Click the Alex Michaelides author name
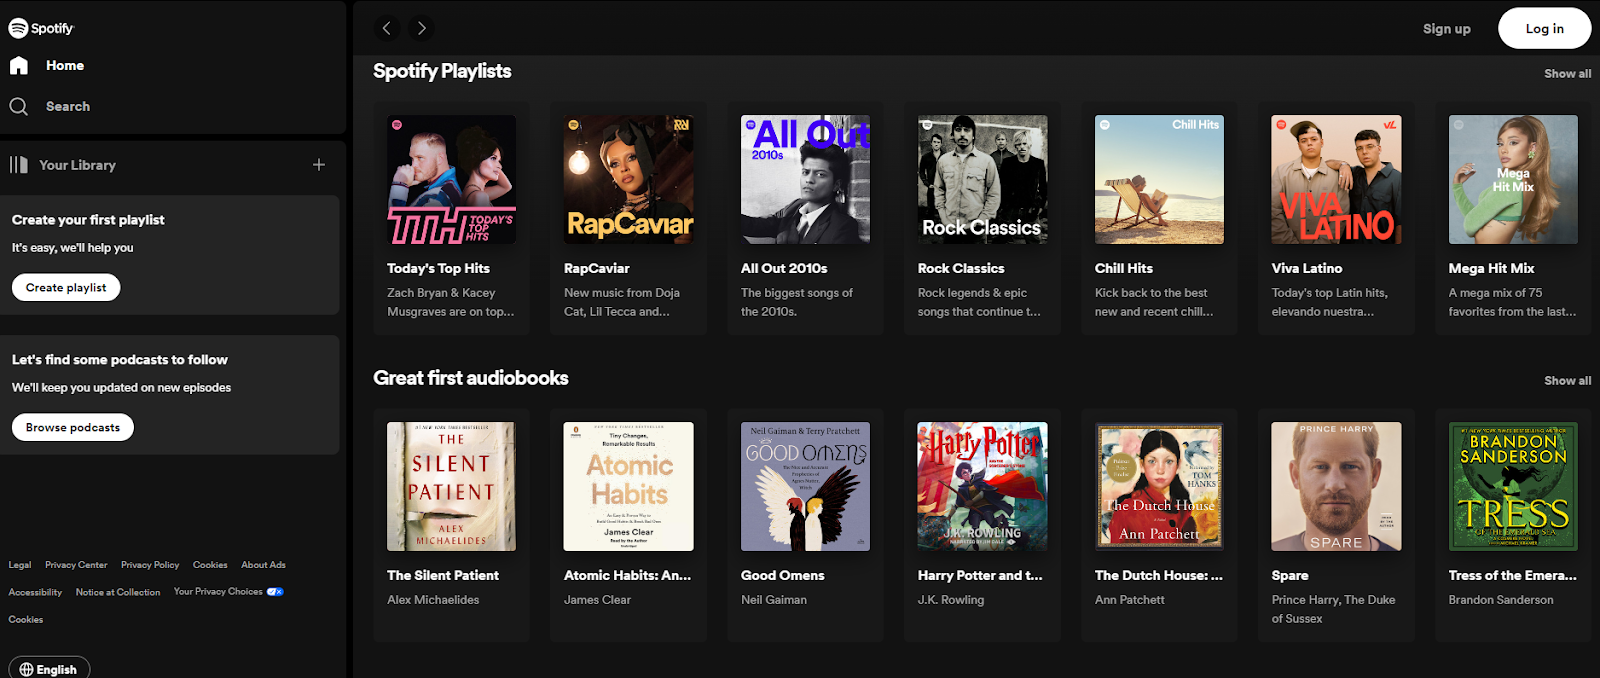 [433, 600]
